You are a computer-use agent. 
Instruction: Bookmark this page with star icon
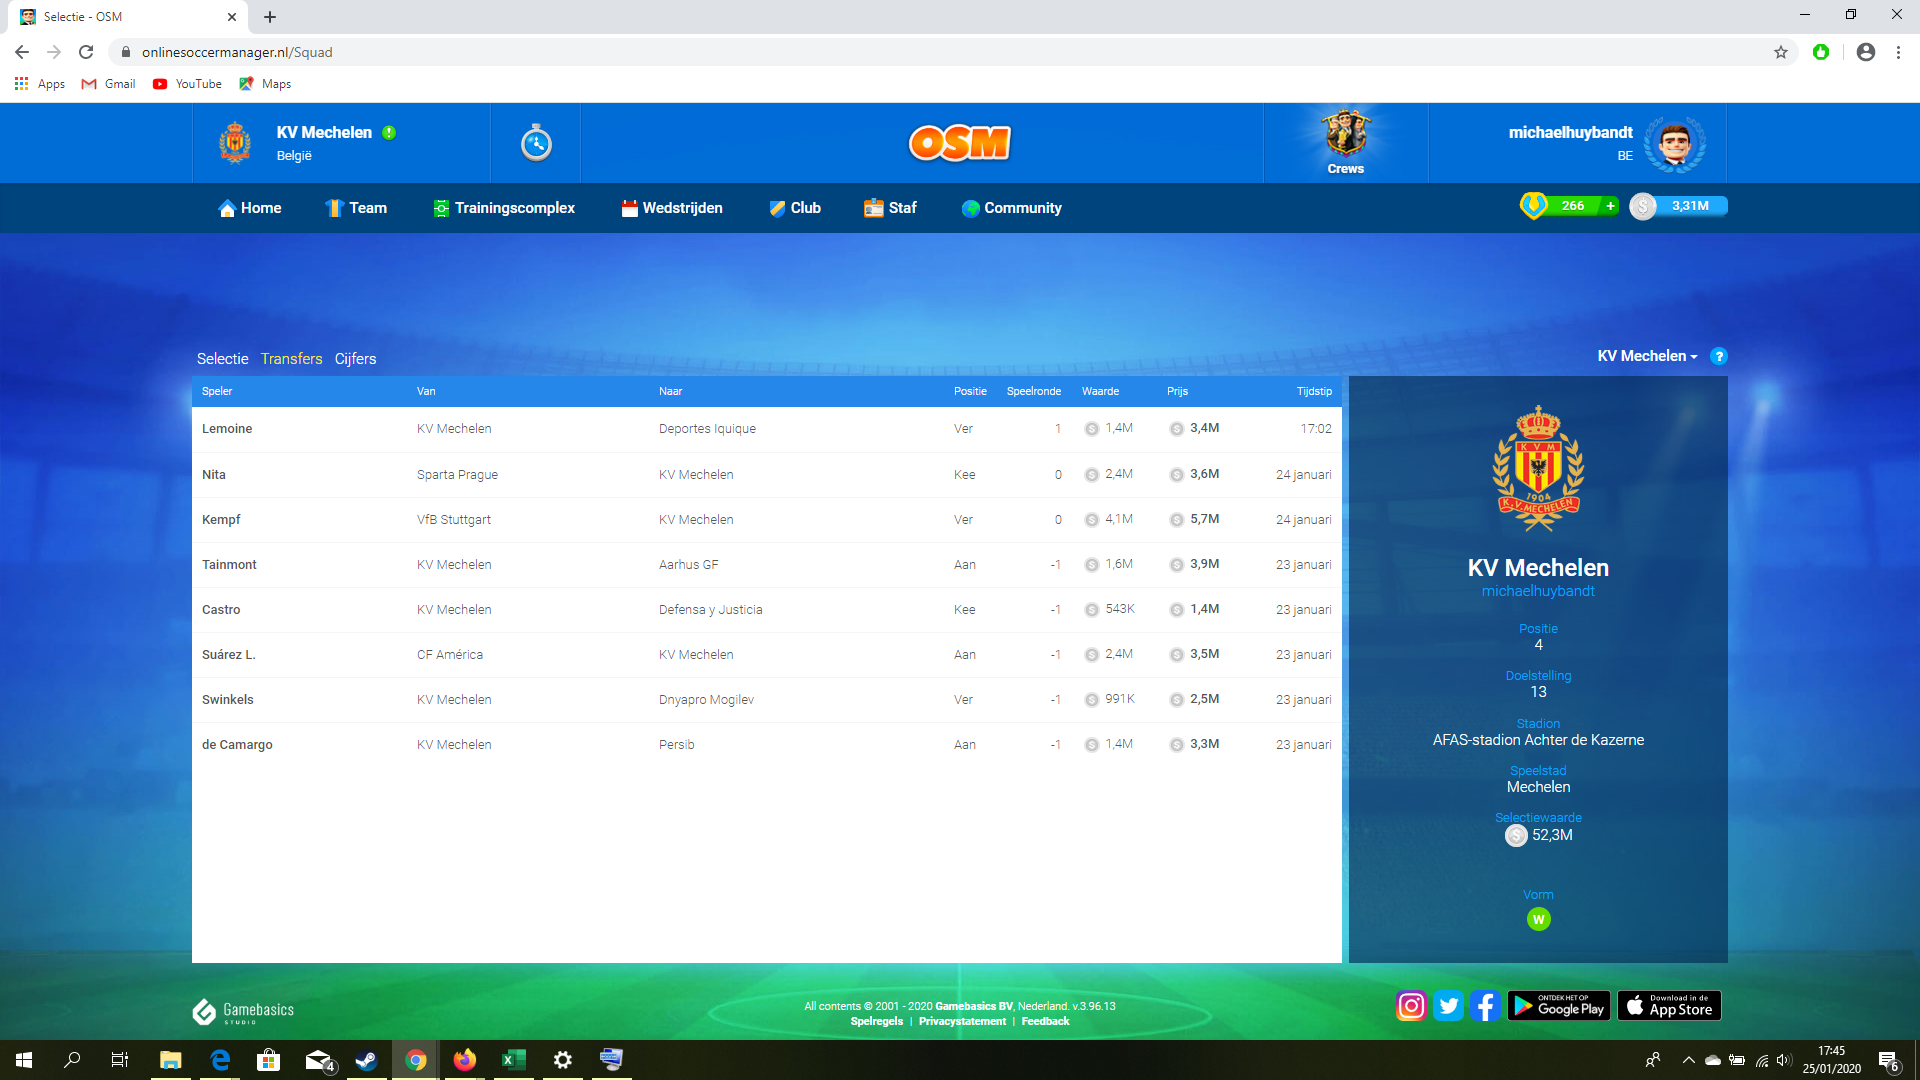(x=1781, y=52)
